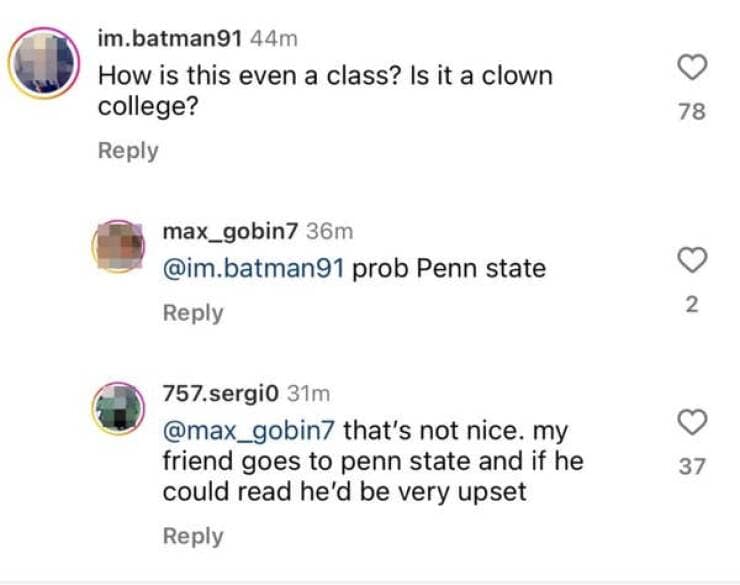This screenshot has height=585, width=740.
Task: Like max_gobin7's Penn state reply
Action: [692, 261]
